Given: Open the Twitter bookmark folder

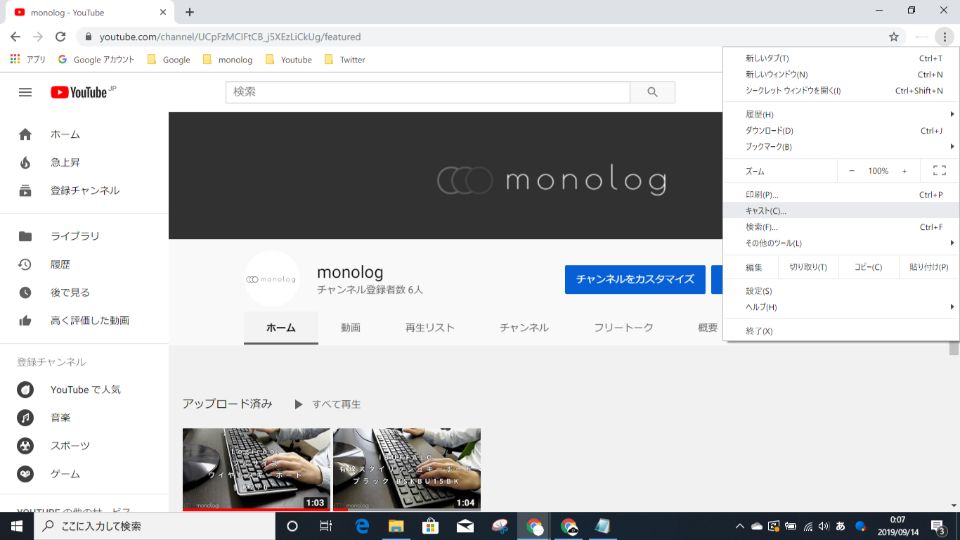Looking at the screenshot, I should [x=345, y=59].
